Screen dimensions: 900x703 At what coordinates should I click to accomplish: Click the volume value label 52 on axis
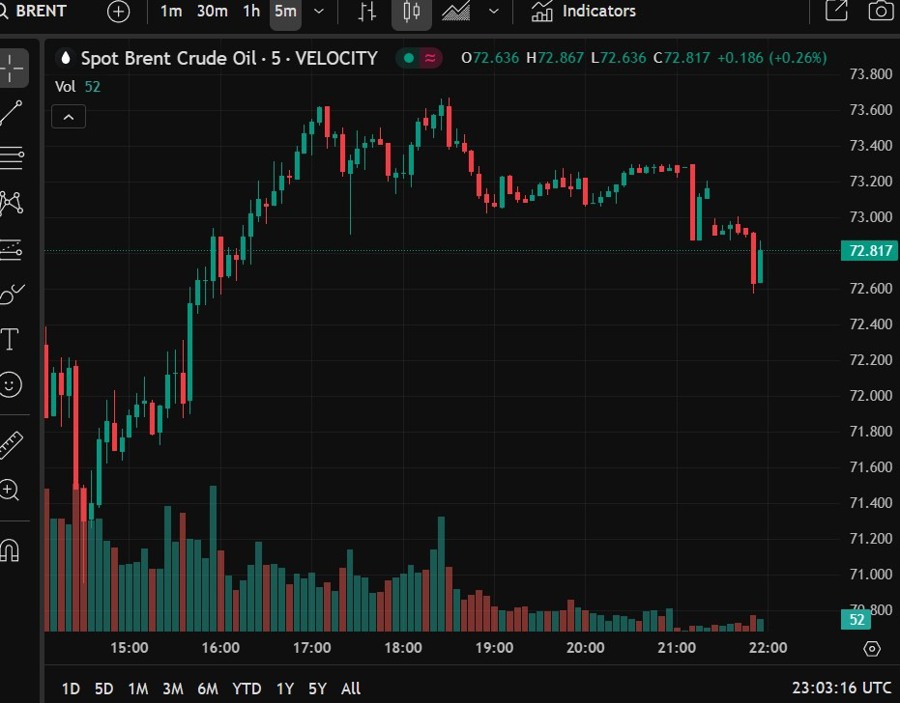coord(856,619)
